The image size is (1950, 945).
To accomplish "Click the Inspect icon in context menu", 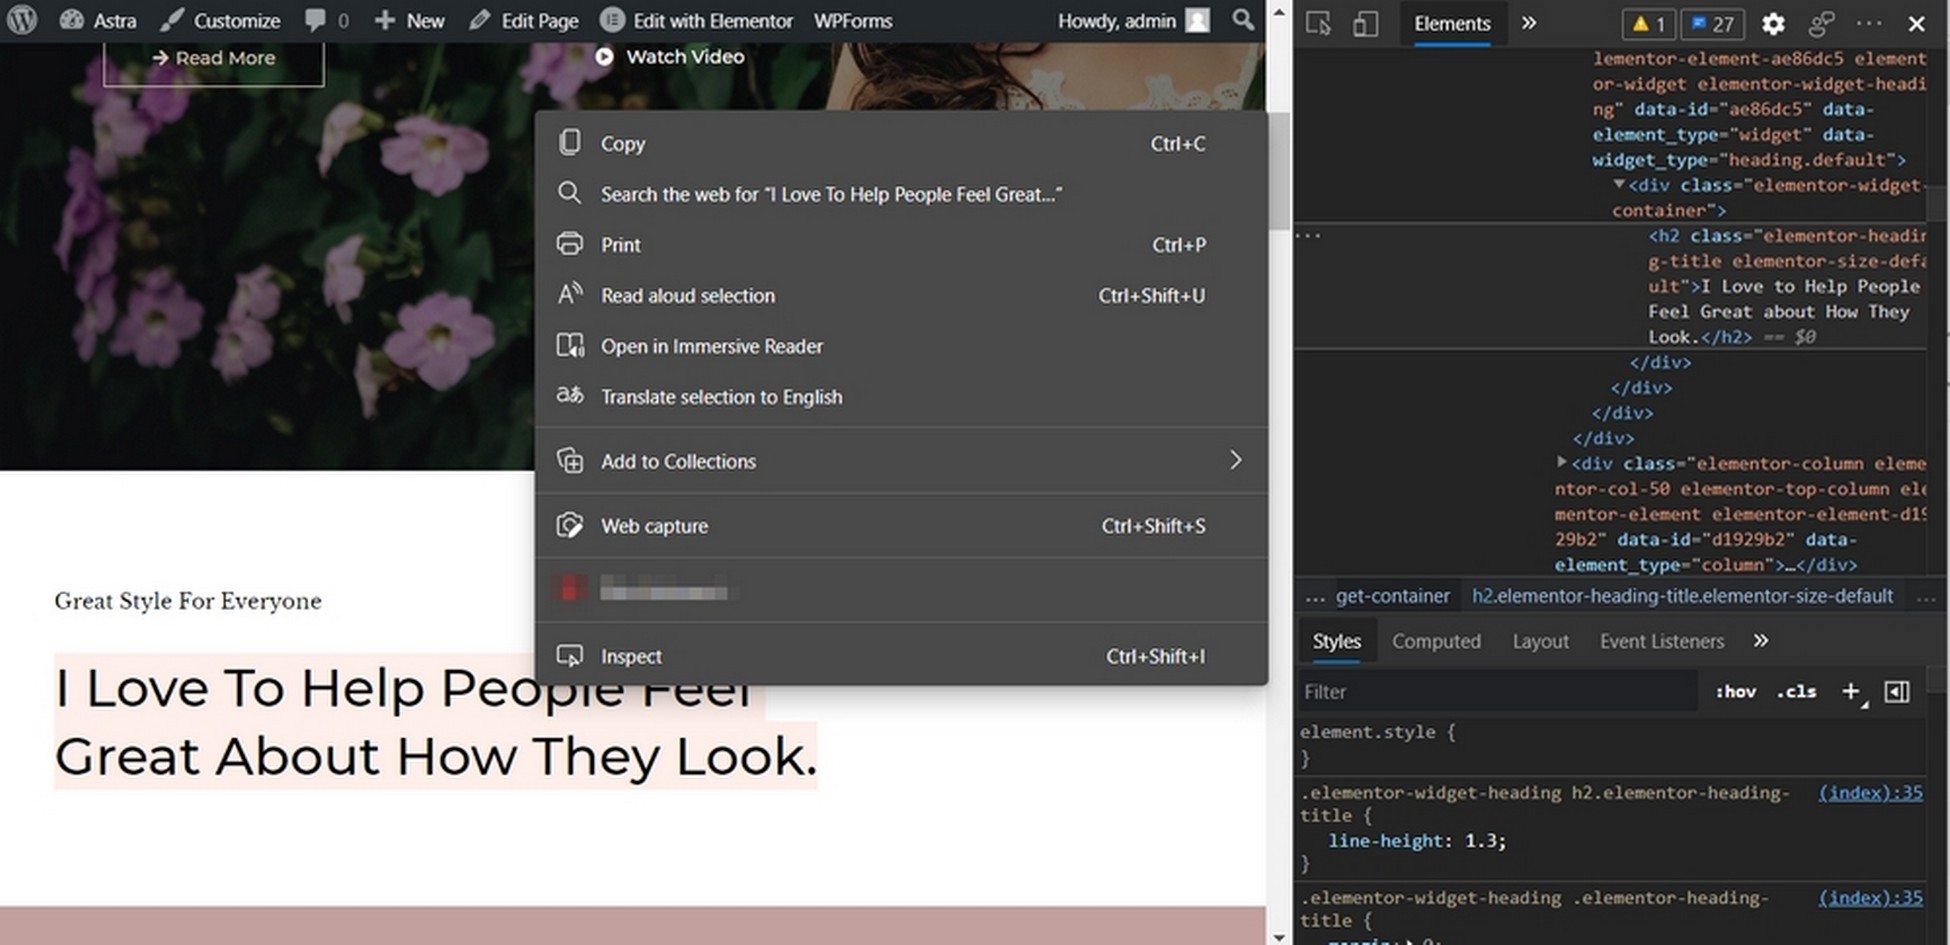I will tap(570, 656).
